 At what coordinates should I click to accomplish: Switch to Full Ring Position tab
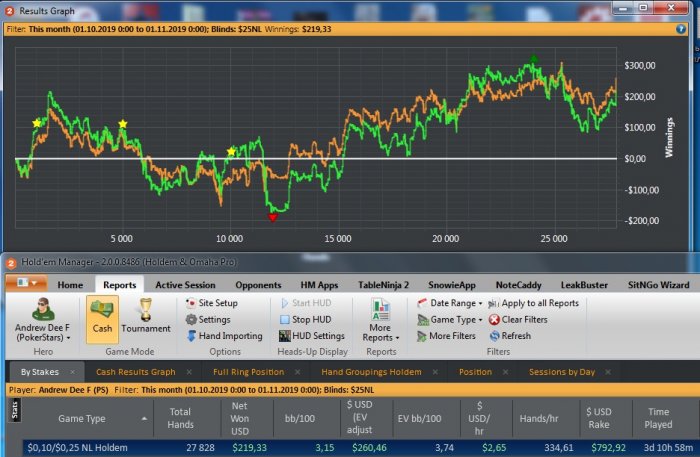(248, 372)
